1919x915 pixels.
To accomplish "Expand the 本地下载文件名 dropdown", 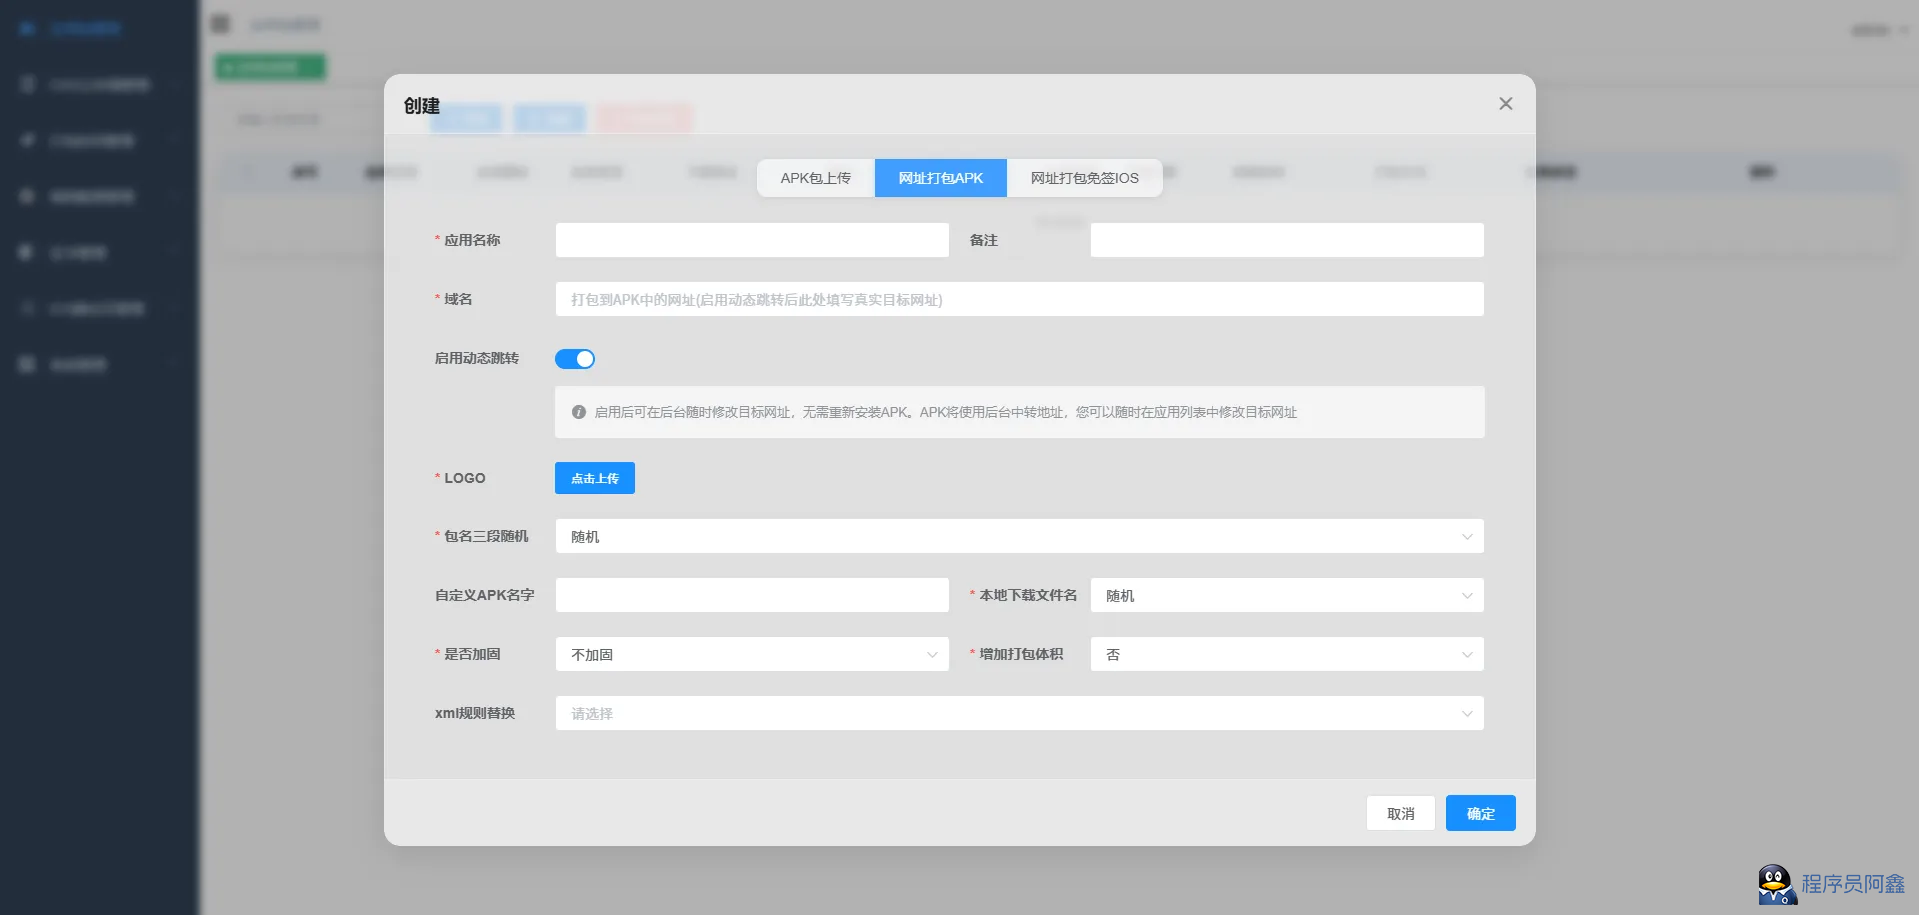I will tap(1286, 596).
